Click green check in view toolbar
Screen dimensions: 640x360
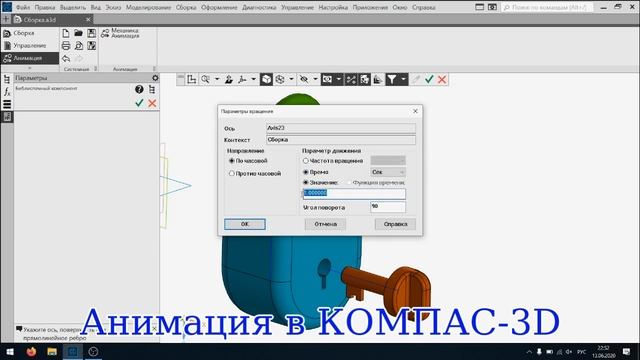(x=429, y=79)
